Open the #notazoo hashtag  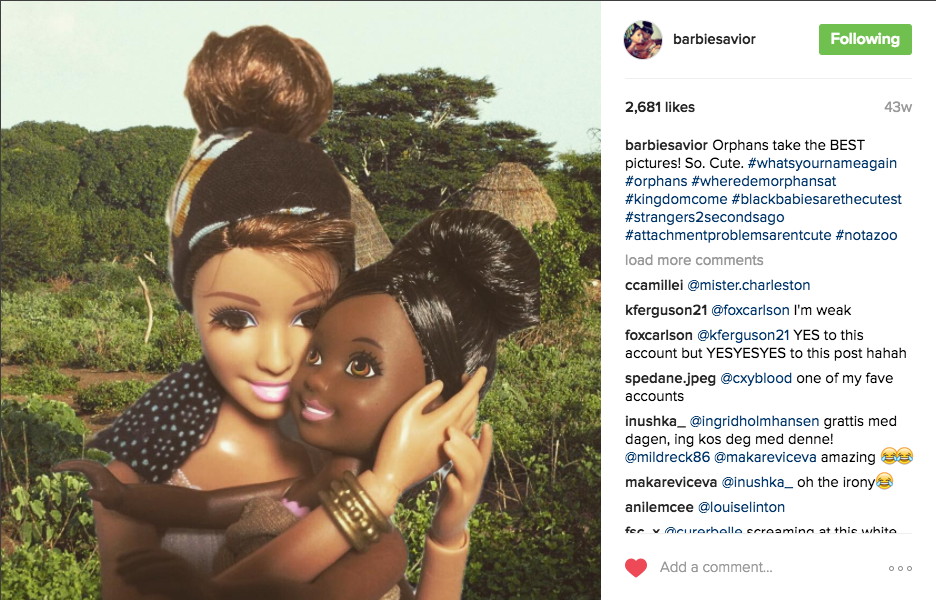(866, 235)
